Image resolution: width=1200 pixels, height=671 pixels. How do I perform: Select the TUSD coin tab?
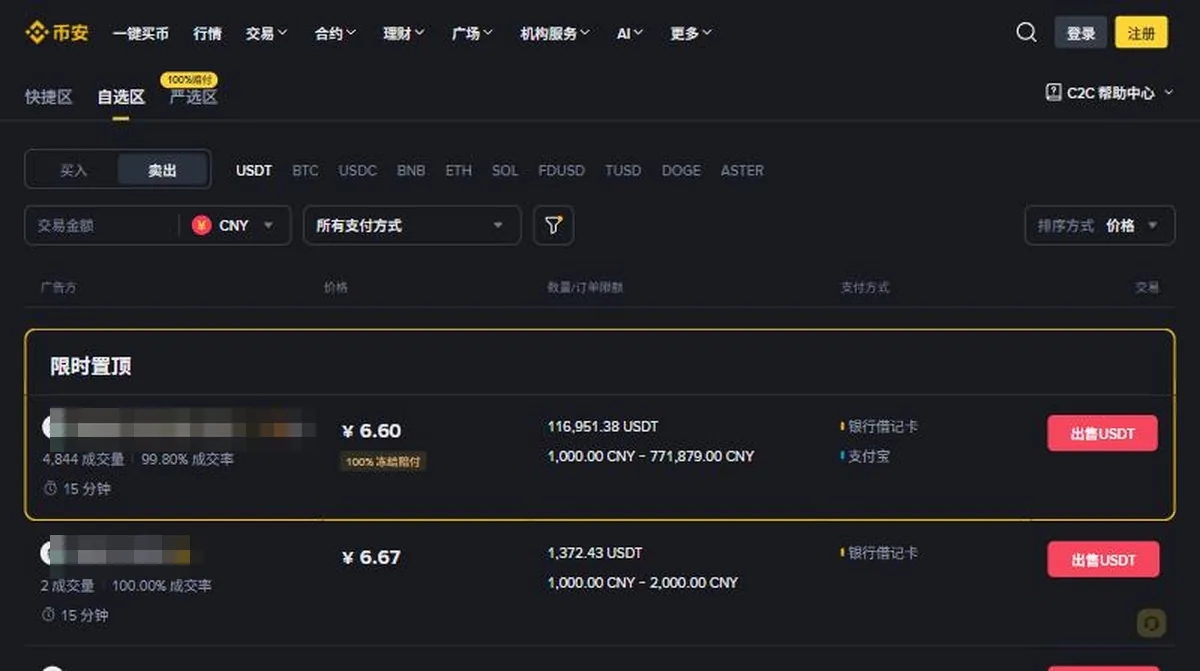[623, 170]
